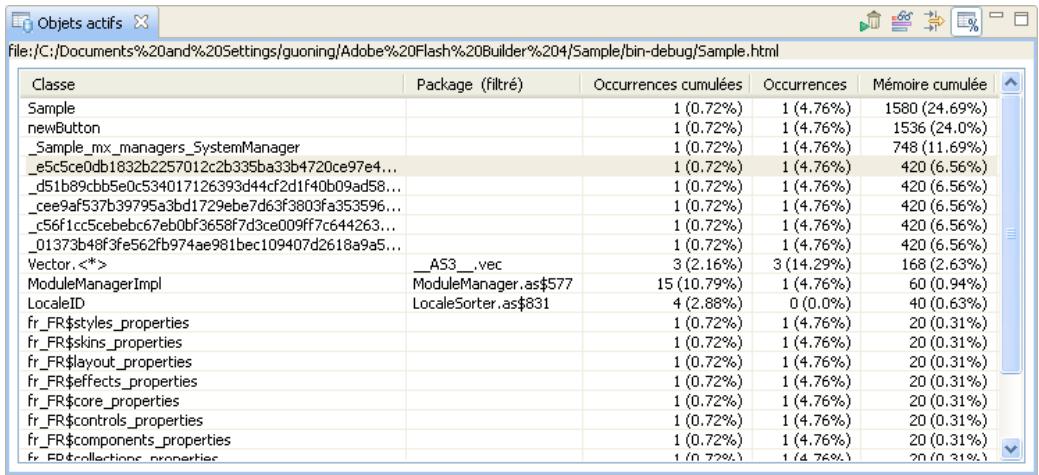The width and height of the screenshot is (1039, 475).
Task: Select the _Sample_mx_managers_SystemManager row
Action: tap(511, 147)
